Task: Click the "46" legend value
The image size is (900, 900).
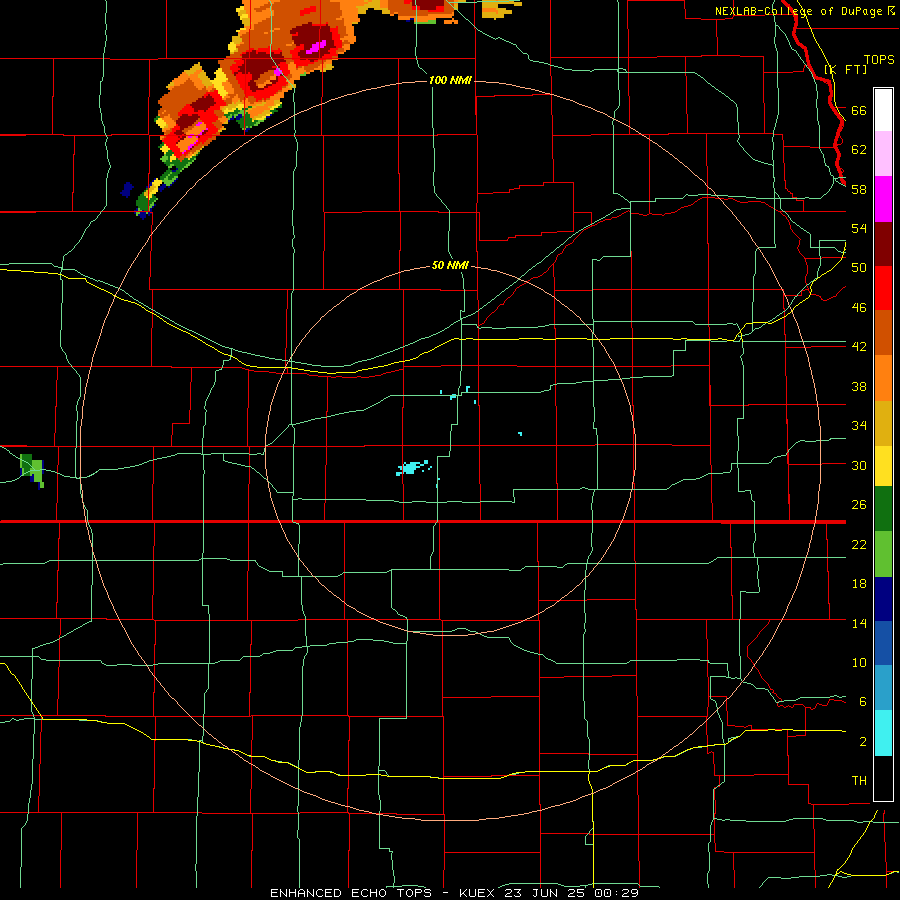Action: (859, 308)
